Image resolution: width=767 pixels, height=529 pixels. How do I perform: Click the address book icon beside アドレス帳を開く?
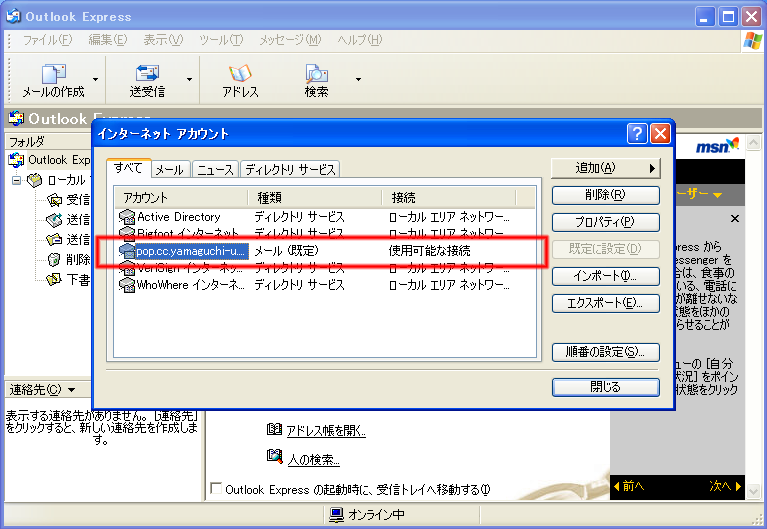click(x=274, y=429)
